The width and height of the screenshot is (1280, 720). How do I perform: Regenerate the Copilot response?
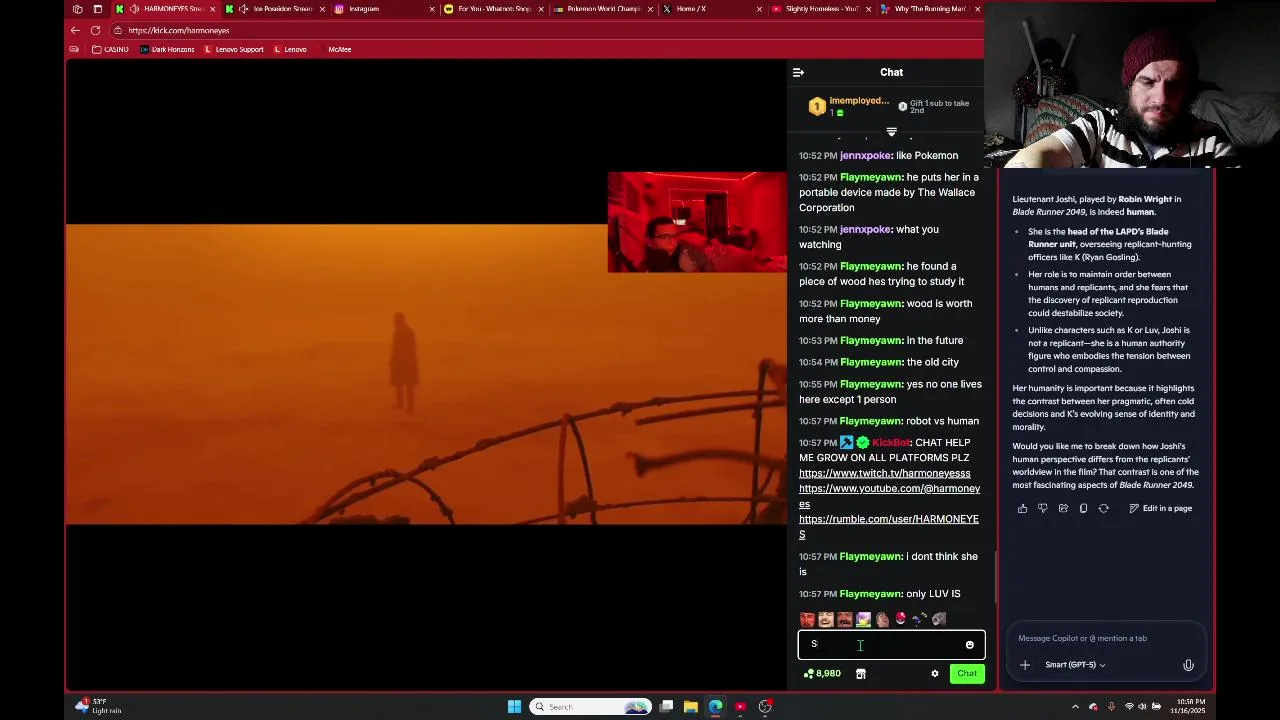[x=1104, y=509]
